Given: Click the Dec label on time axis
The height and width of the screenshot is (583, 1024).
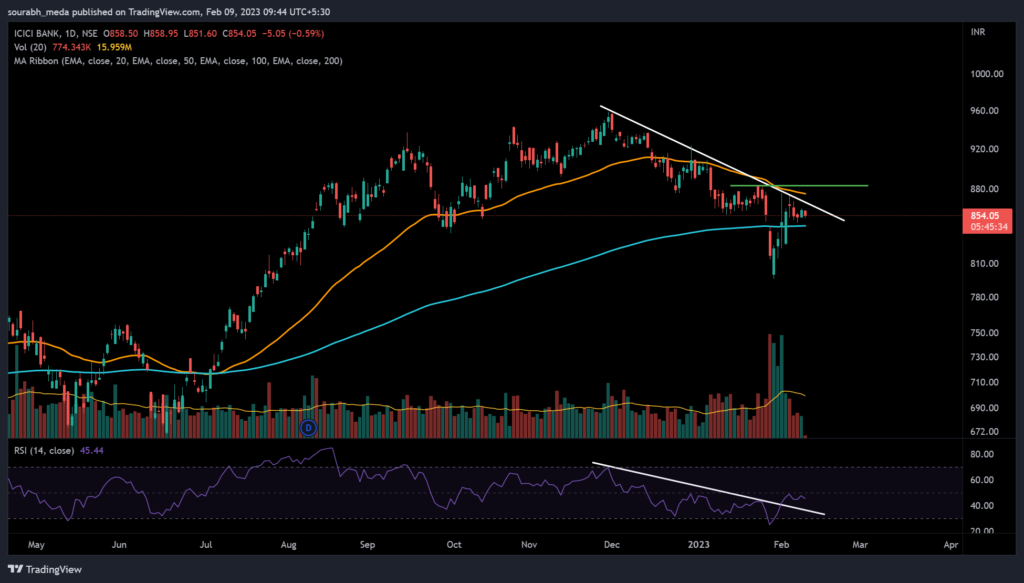Looking at the screenshot, I should [x=612, y=544].
